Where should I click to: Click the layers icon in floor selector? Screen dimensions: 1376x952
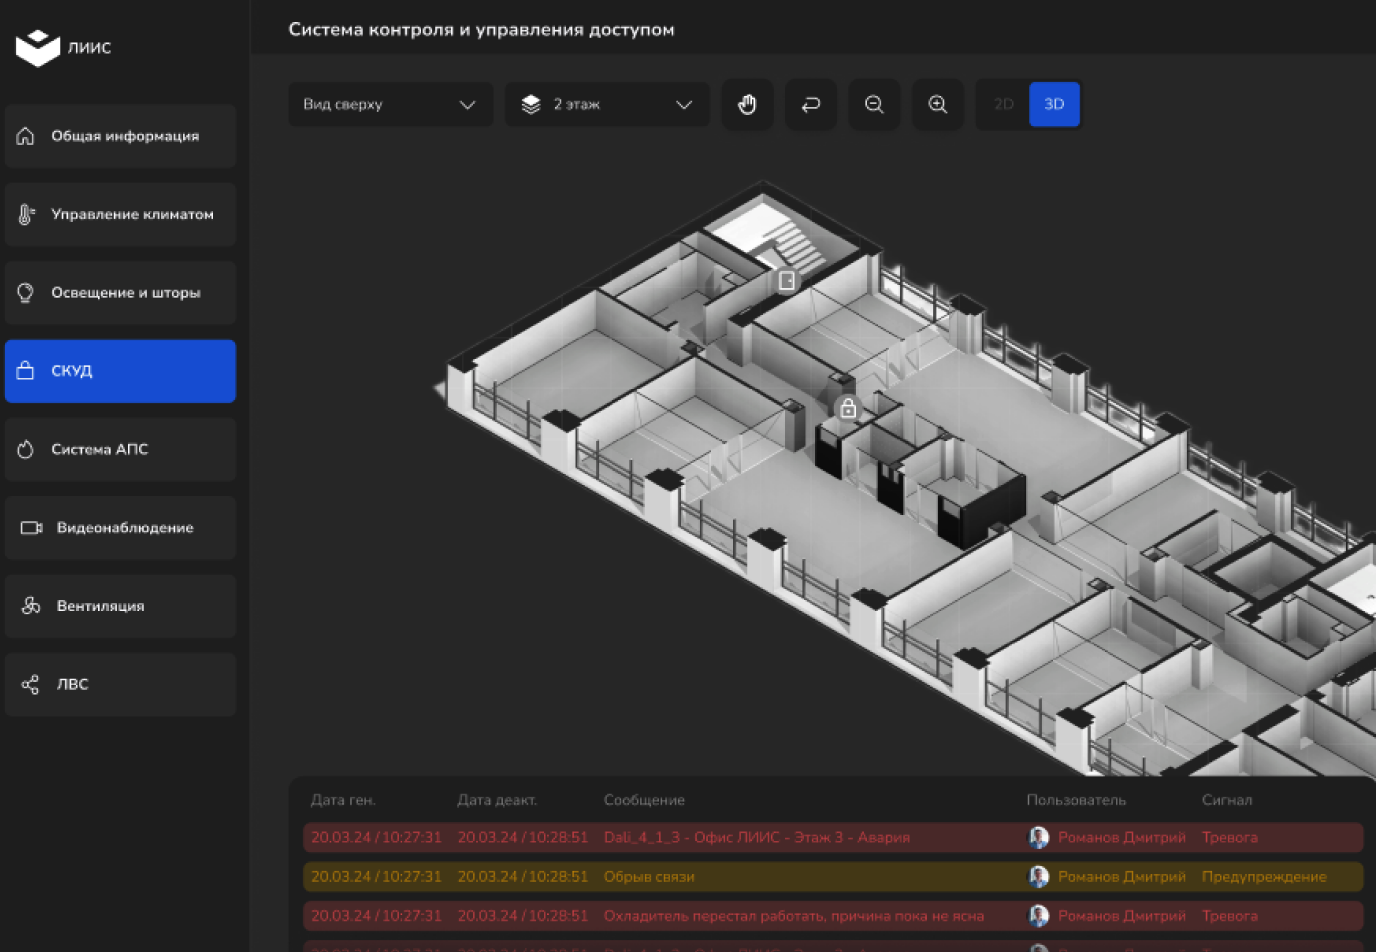click(x=531, y=104)
